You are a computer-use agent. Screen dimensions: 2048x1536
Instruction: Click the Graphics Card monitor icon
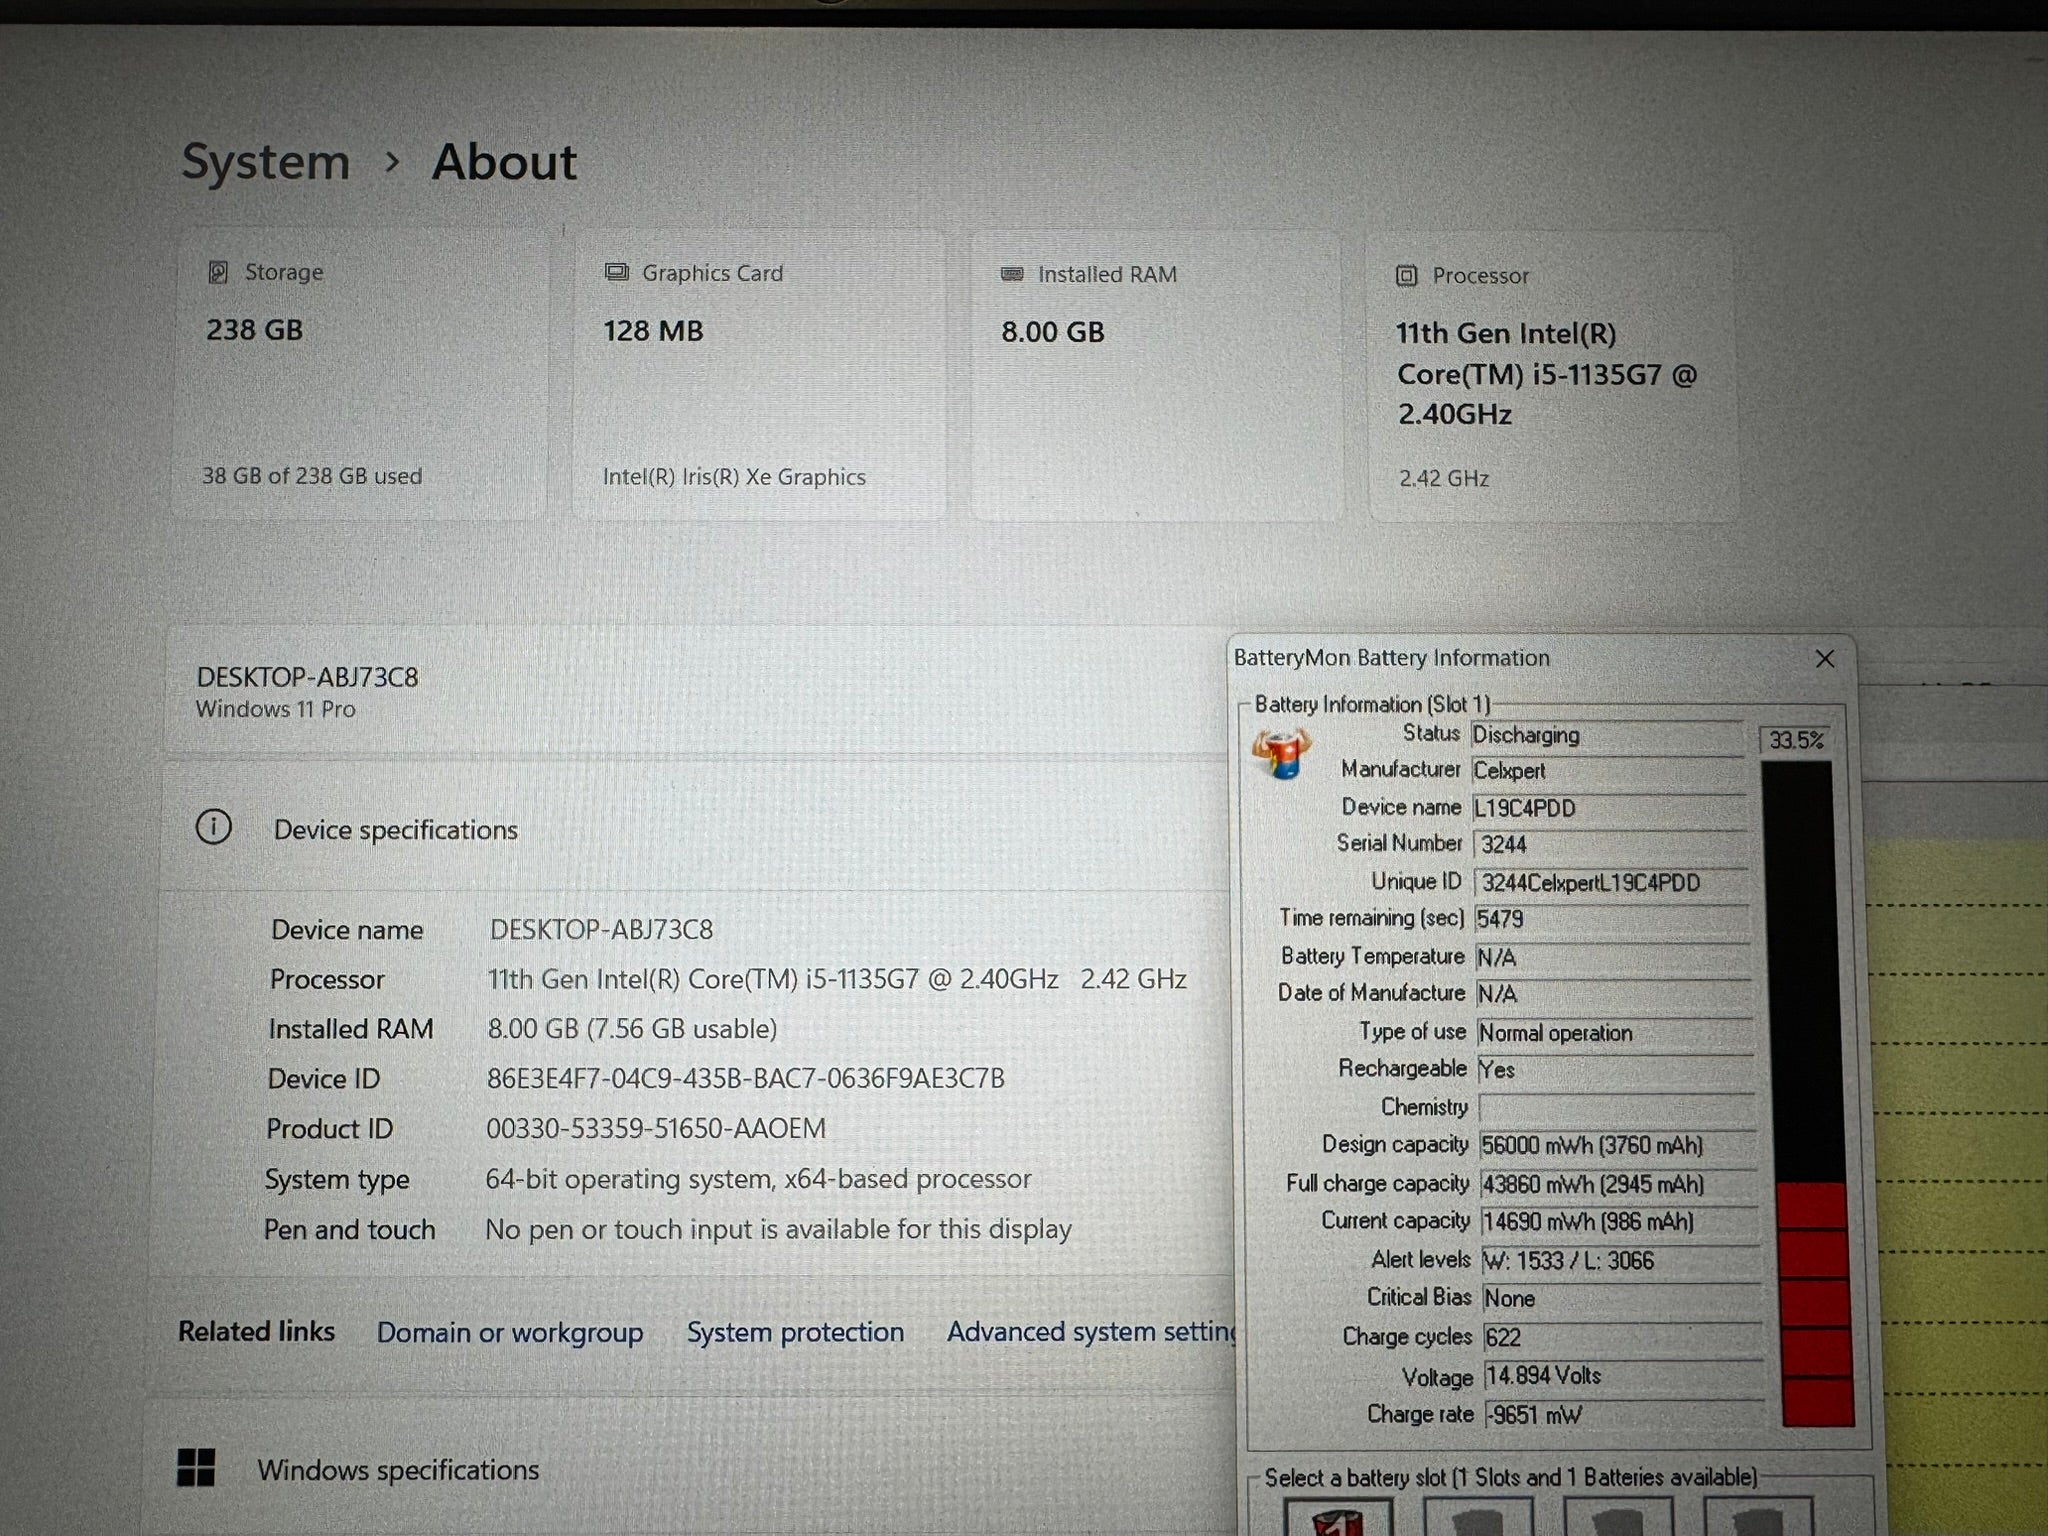click(616, 273)
